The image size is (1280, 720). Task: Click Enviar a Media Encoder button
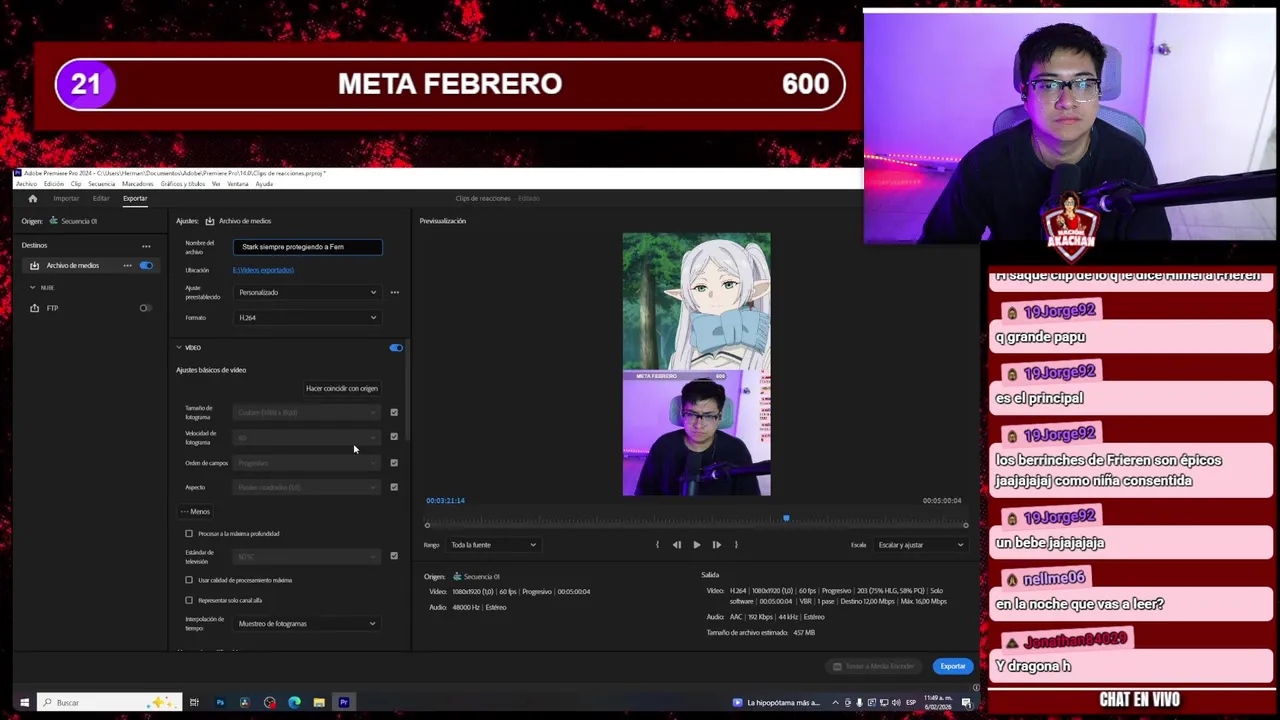point(874,666)
